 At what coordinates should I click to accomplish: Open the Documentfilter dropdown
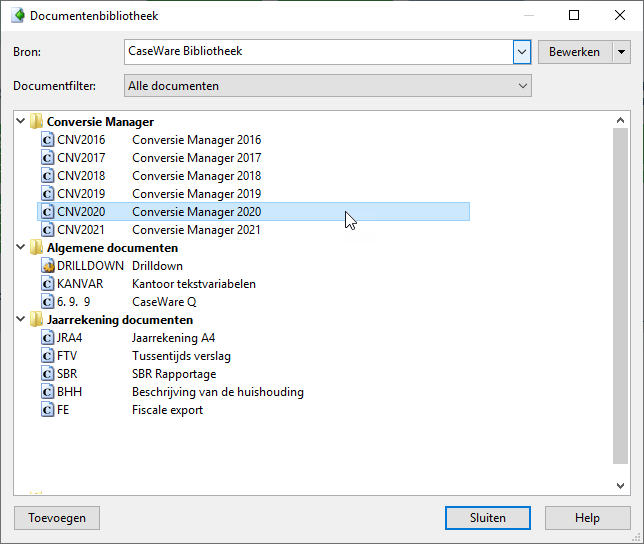[x=328, y=86]
